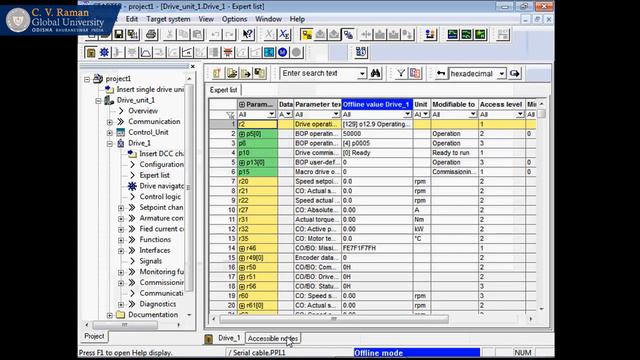The image size is (640, 360).
Task: Click the left arrow before hexadecimal box
Action: pos(440,73)
